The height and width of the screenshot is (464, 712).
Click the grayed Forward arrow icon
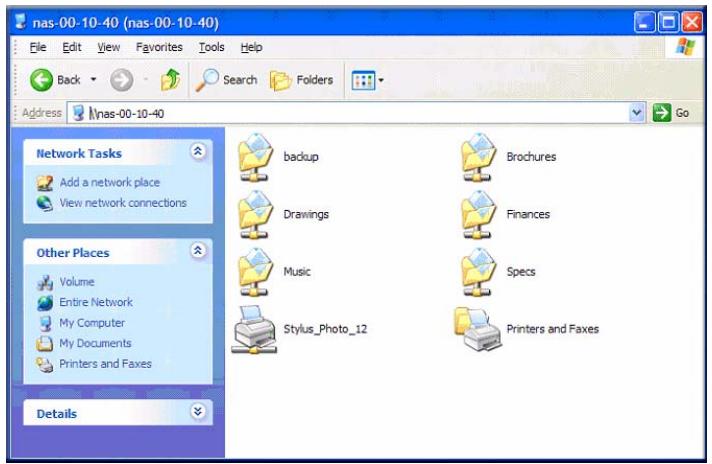122,80
